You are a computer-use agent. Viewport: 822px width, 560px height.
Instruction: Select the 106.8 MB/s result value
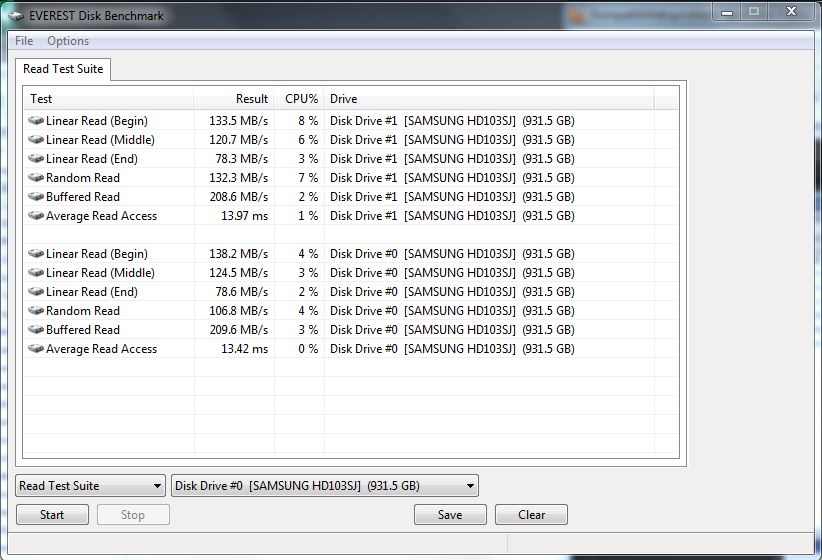(x=239, y=310)
